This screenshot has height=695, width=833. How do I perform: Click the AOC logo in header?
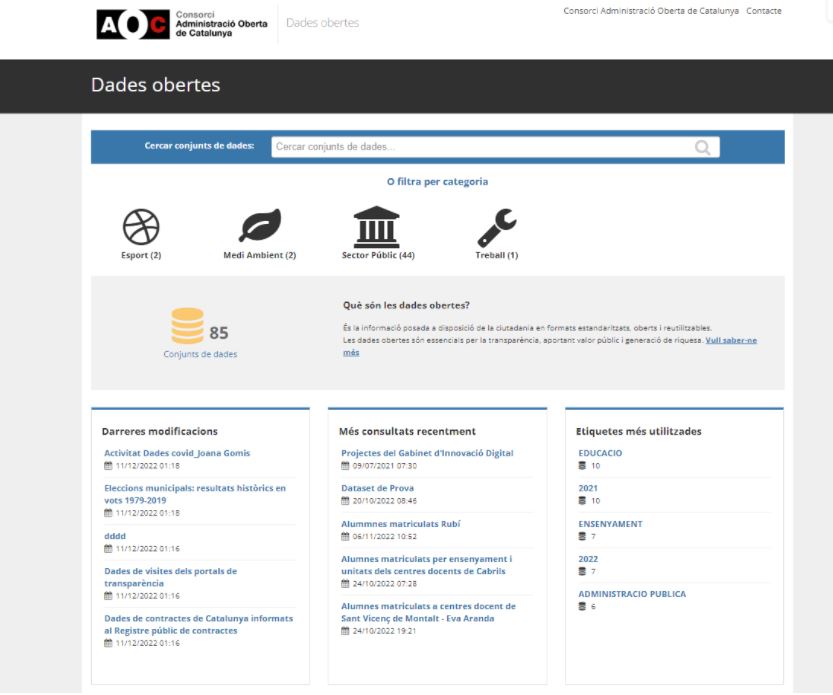click(132, 25)
